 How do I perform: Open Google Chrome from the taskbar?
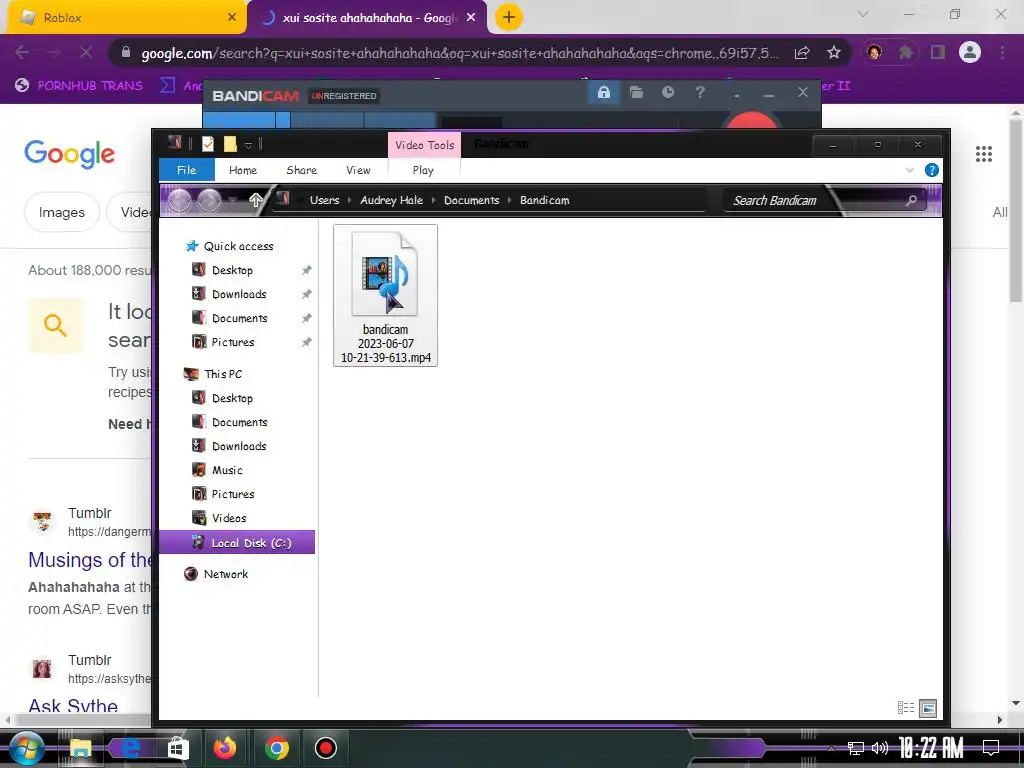click(277, 747)
